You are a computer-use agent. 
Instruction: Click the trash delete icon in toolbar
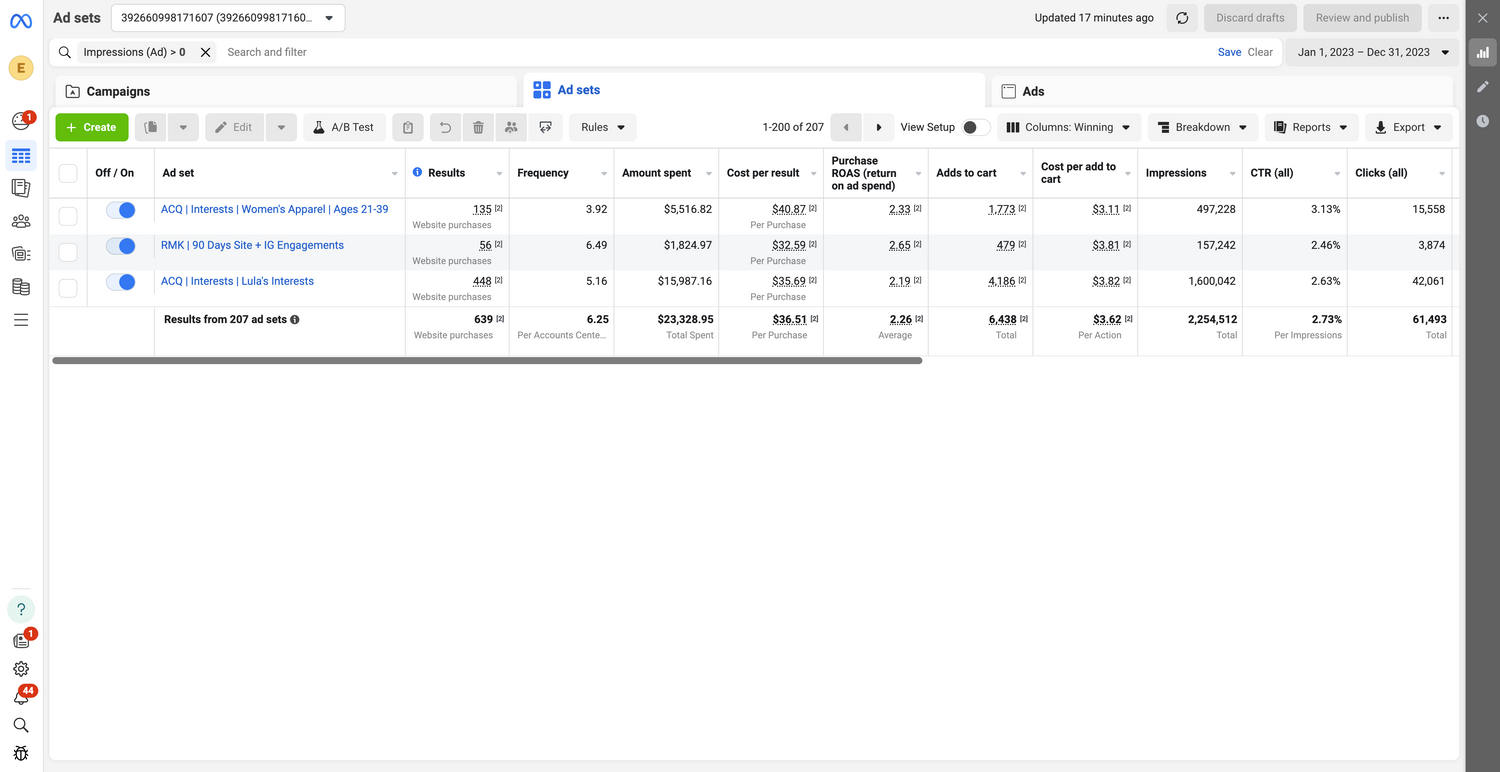(478, 127)
